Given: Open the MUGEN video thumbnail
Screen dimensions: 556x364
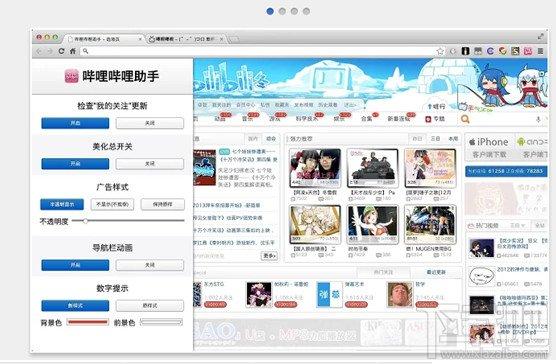Looking at the screenshot, I should click(430, 225).
